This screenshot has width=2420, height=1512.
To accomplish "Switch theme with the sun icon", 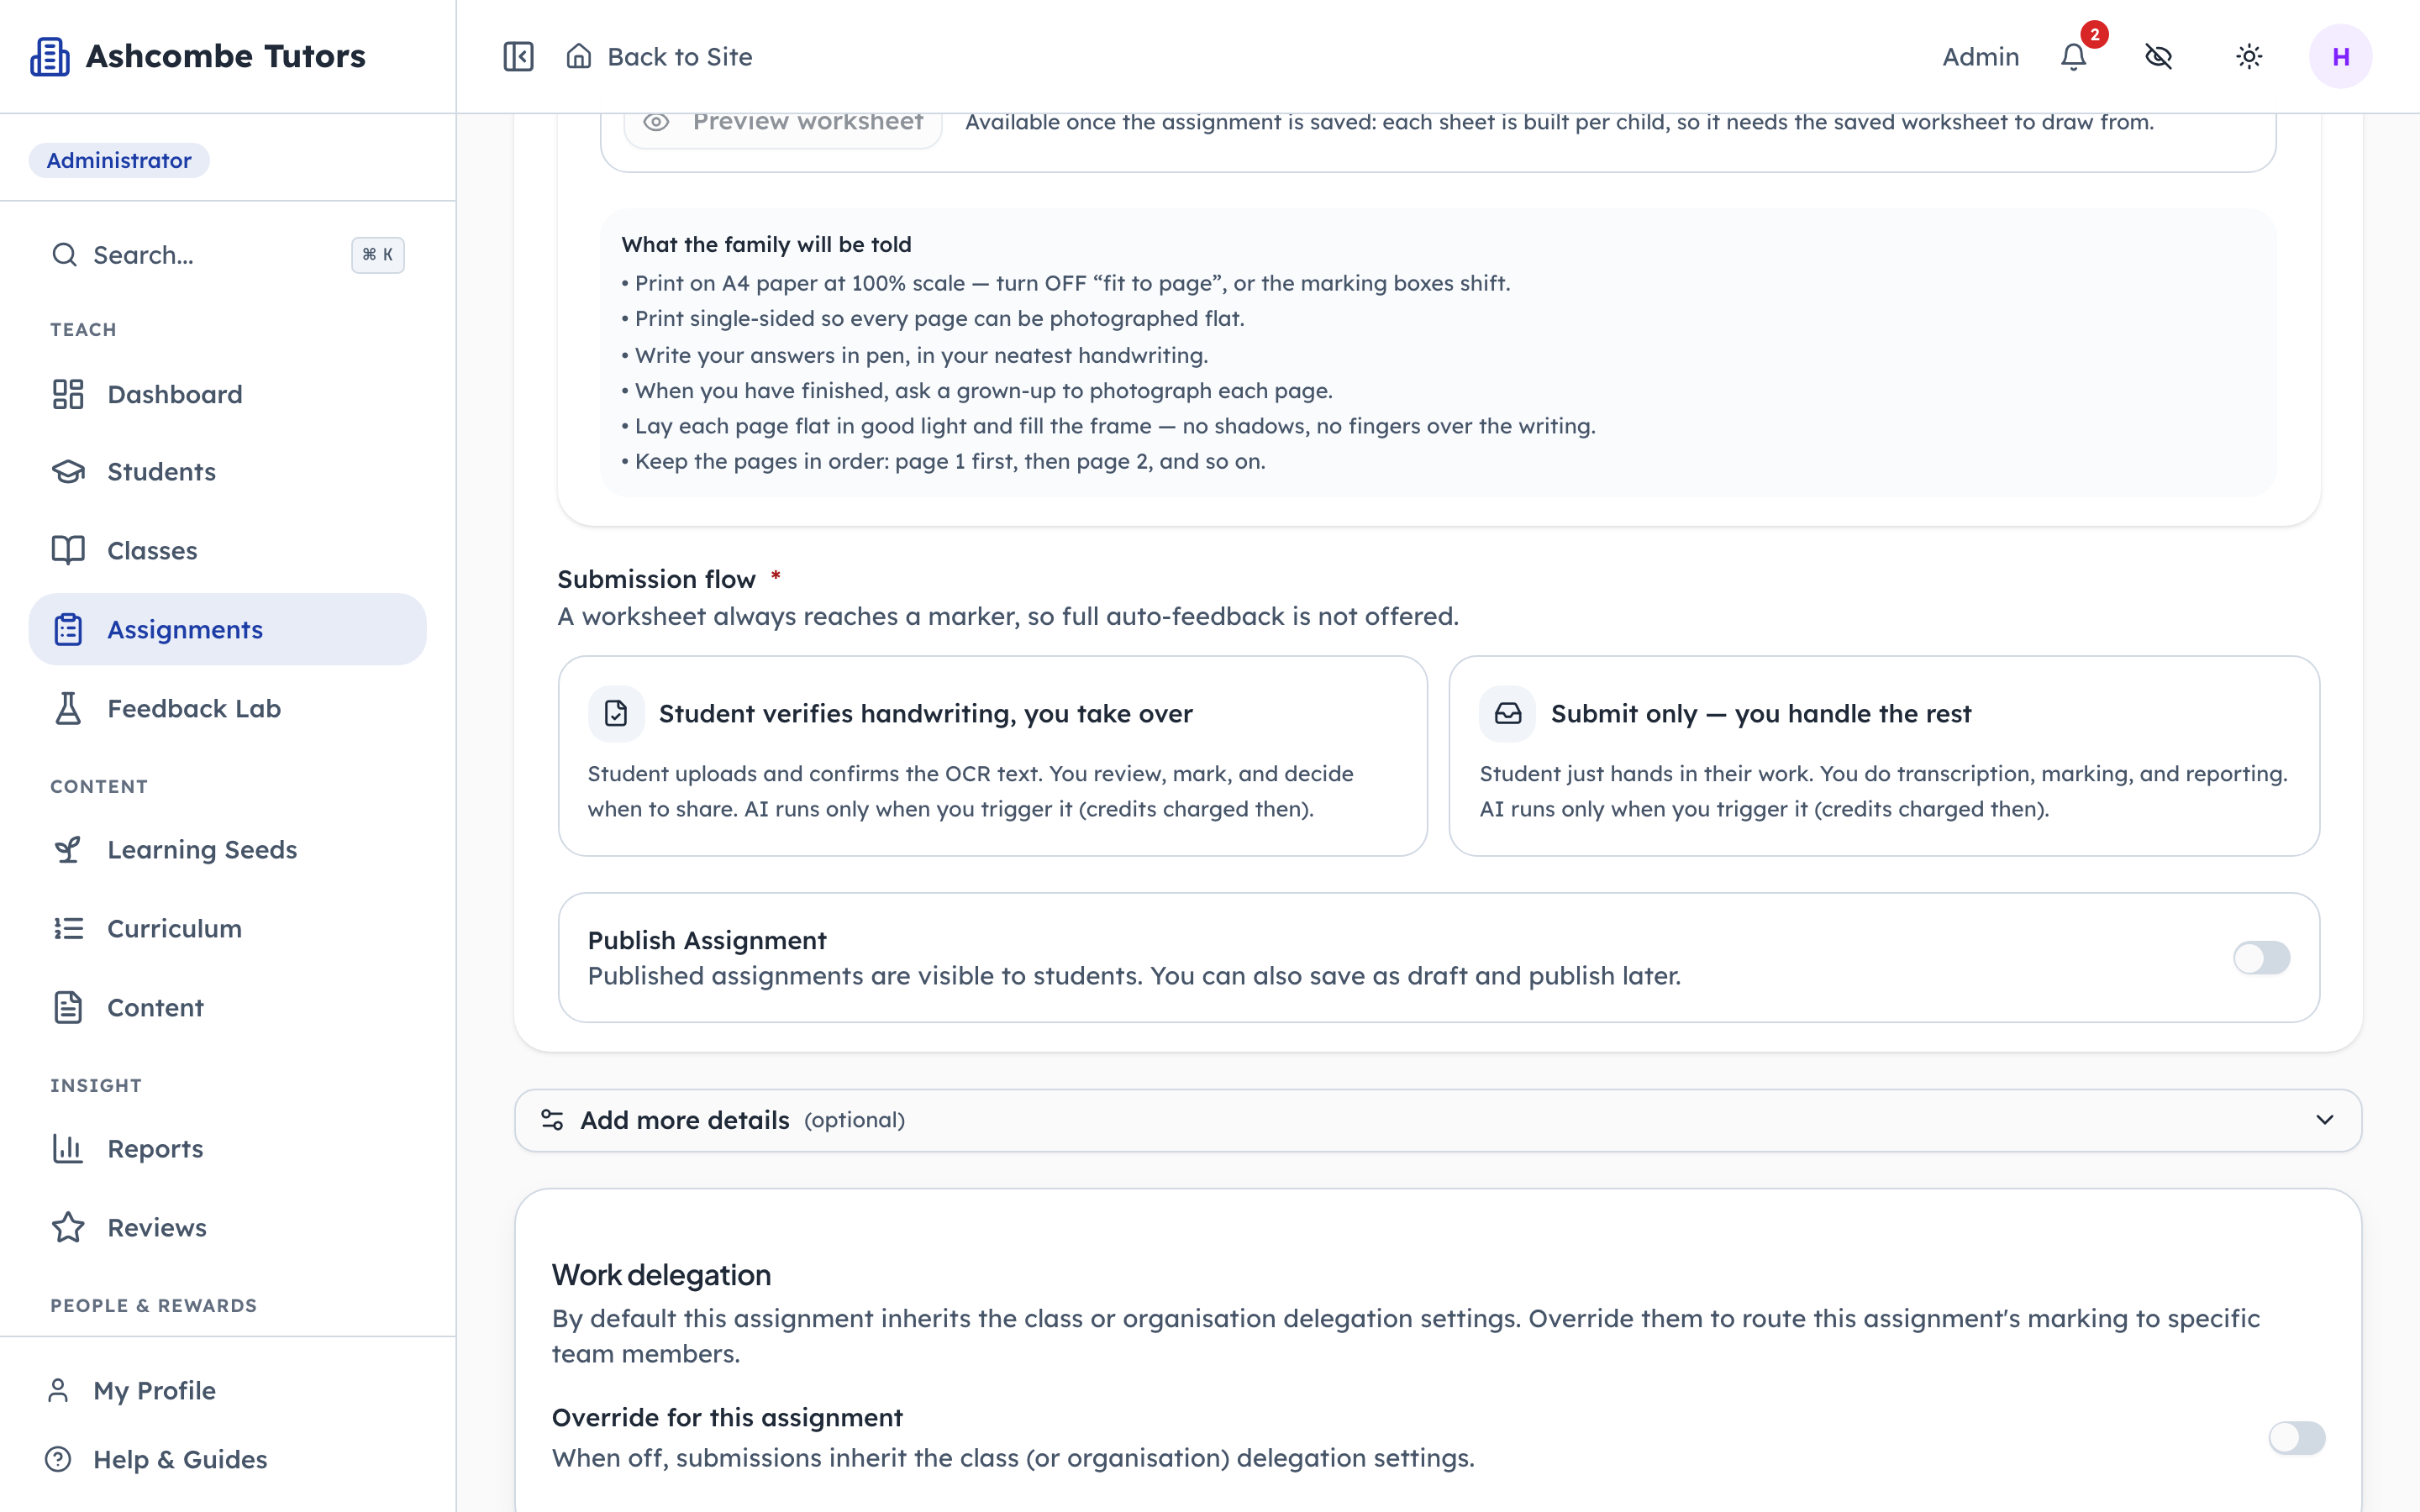I will 2249,57.
